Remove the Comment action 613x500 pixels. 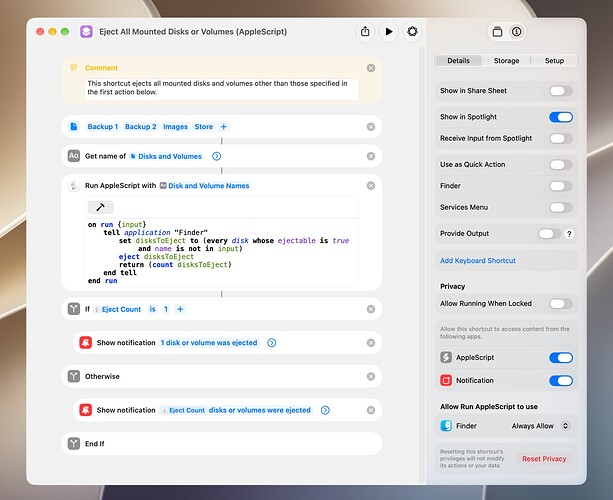(x=371, y=68)
